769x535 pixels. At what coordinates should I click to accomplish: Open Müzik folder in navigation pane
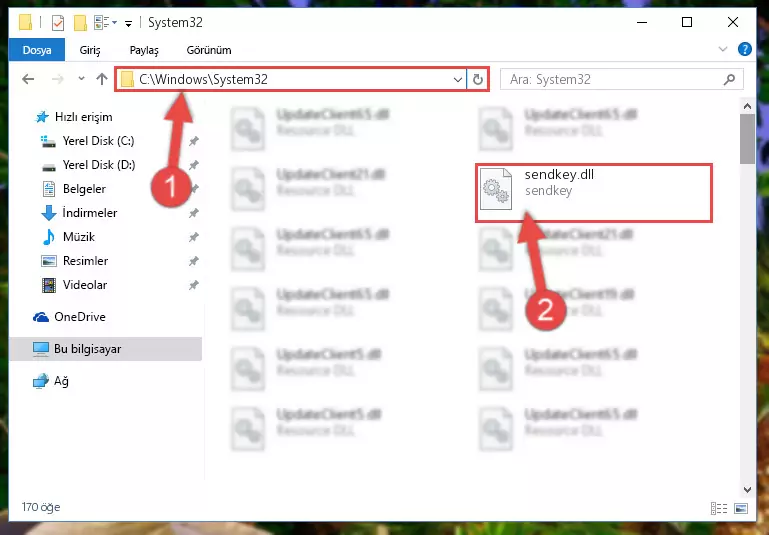[78, 237]
